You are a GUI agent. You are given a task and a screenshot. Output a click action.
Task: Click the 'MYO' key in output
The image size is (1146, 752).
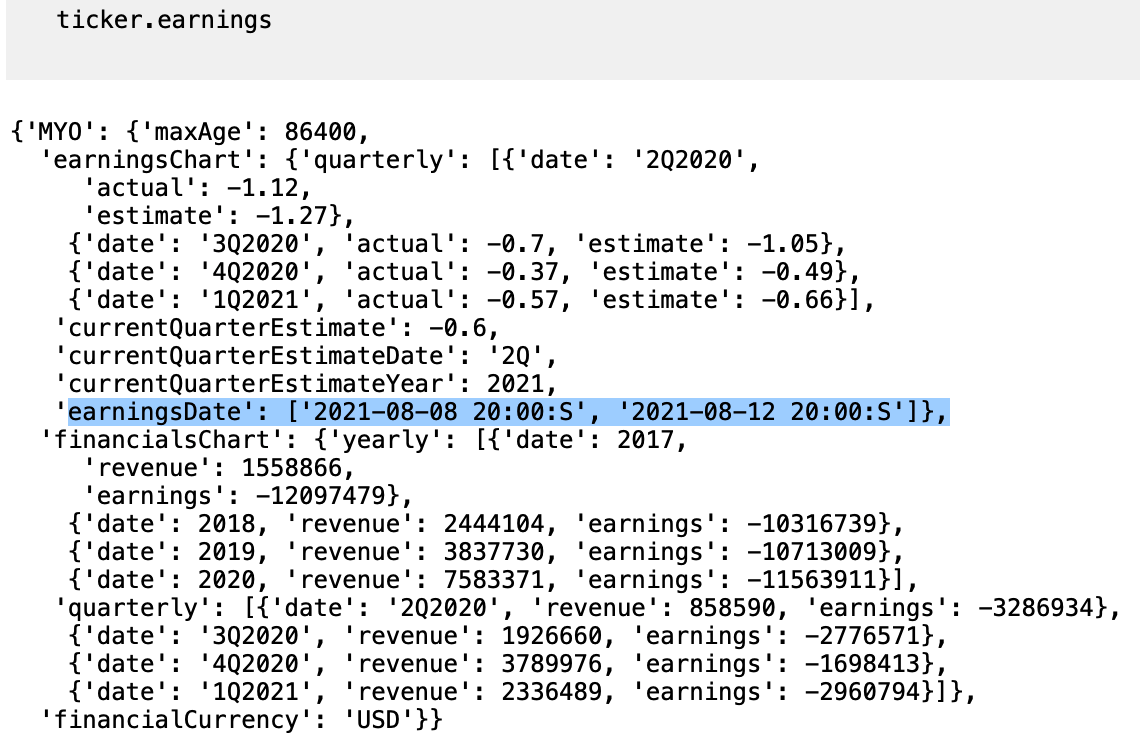(60, 132)
